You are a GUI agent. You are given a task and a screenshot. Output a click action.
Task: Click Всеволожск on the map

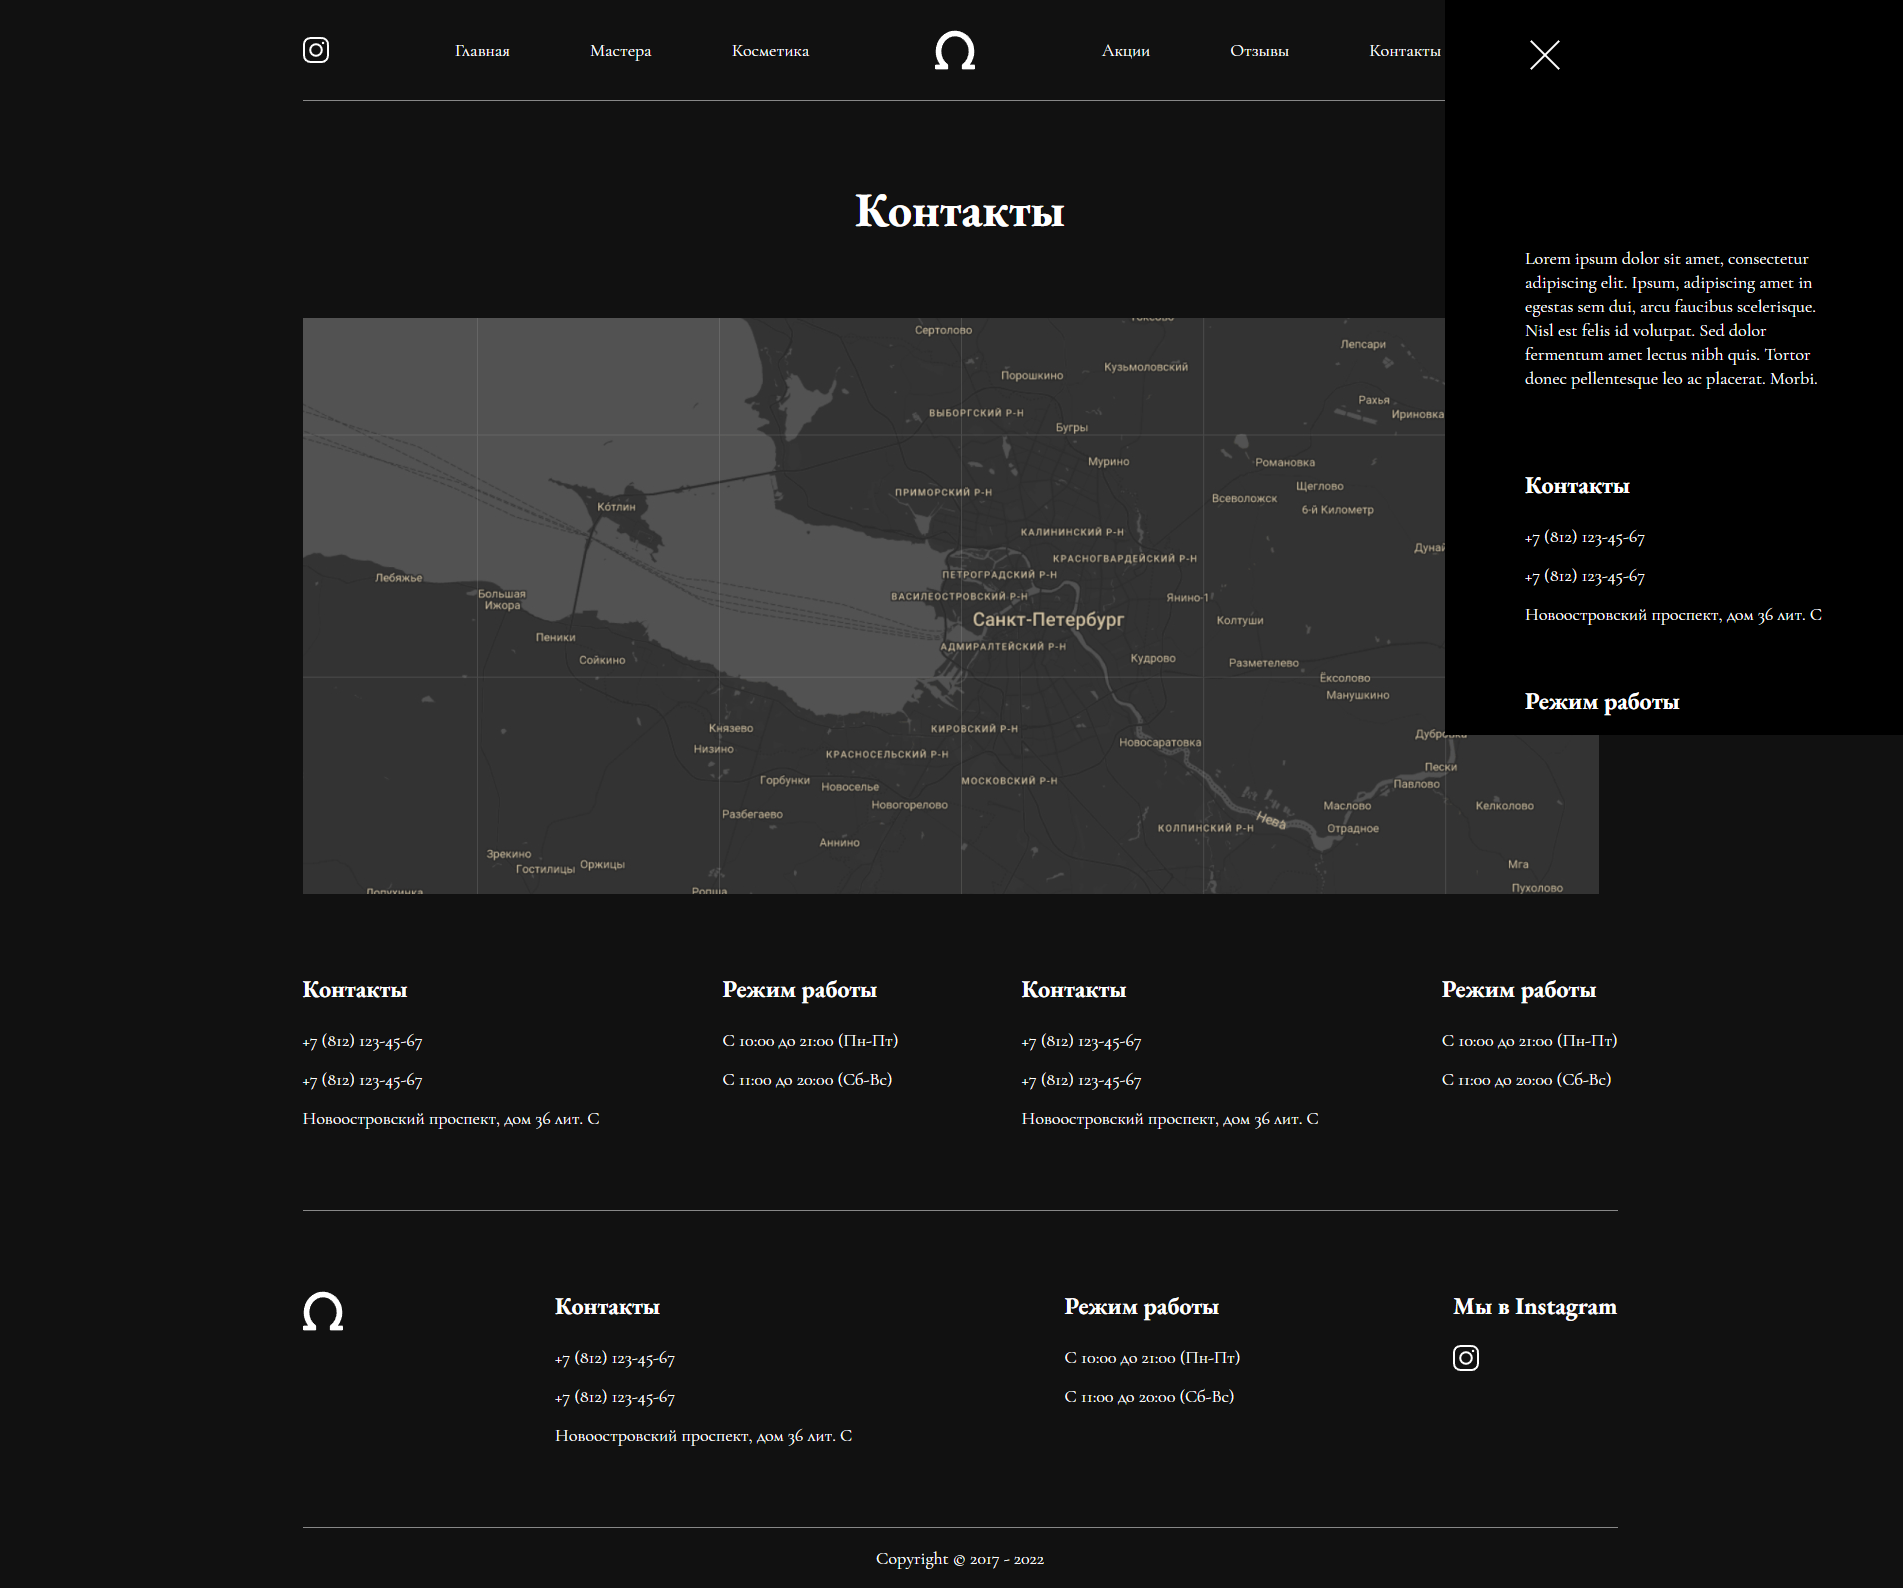[x=1244, y=498]
